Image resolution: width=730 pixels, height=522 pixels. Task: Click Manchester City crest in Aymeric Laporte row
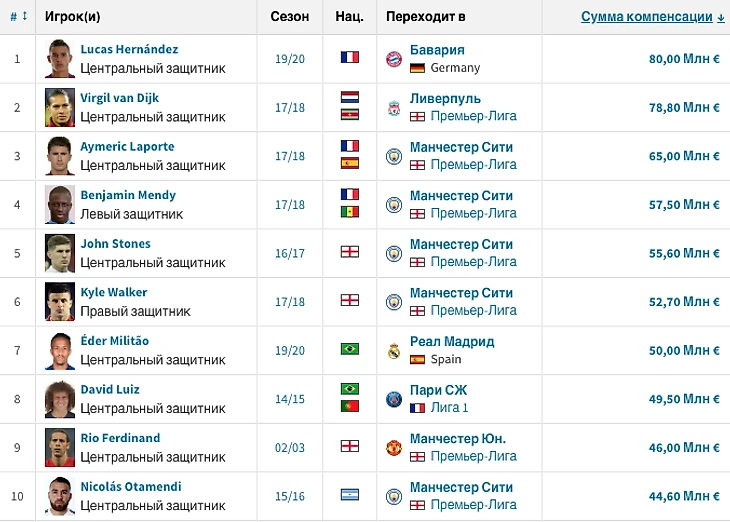(393, 156)
